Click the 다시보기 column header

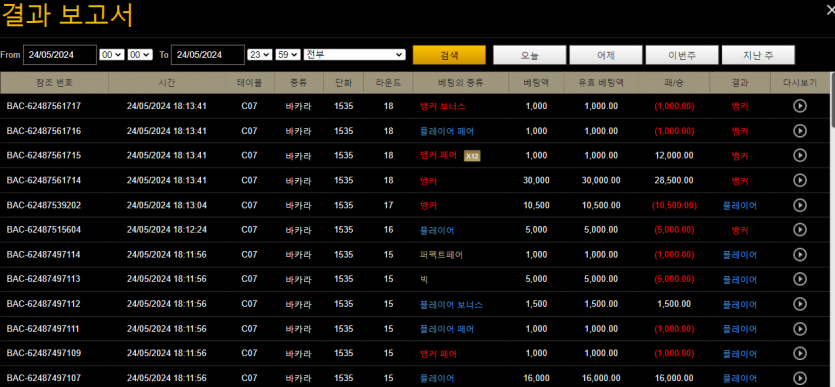(x=800, y=83)
